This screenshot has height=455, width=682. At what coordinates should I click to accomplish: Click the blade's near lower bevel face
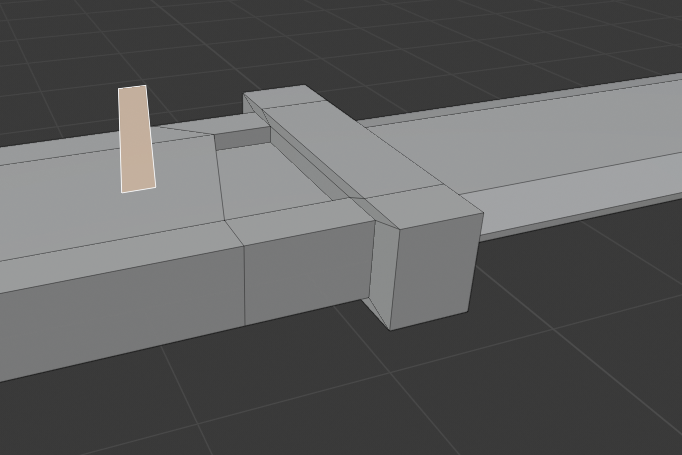(x=580, y=215)
